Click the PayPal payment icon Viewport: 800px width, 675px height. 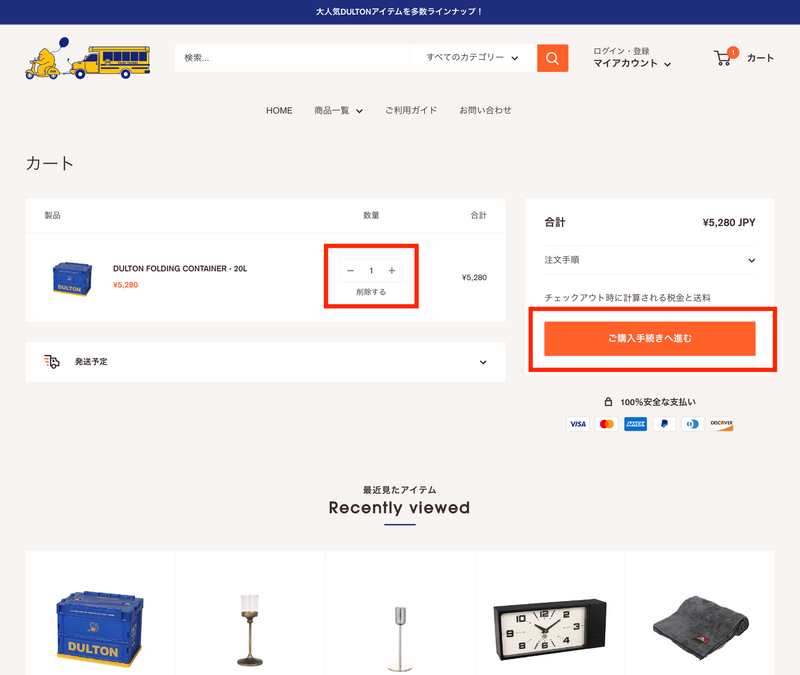(664, 424)
